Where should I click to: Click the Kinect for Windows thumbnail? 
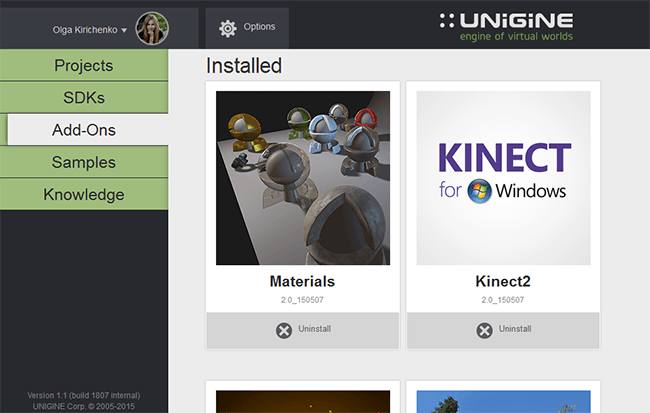[503, 178]
